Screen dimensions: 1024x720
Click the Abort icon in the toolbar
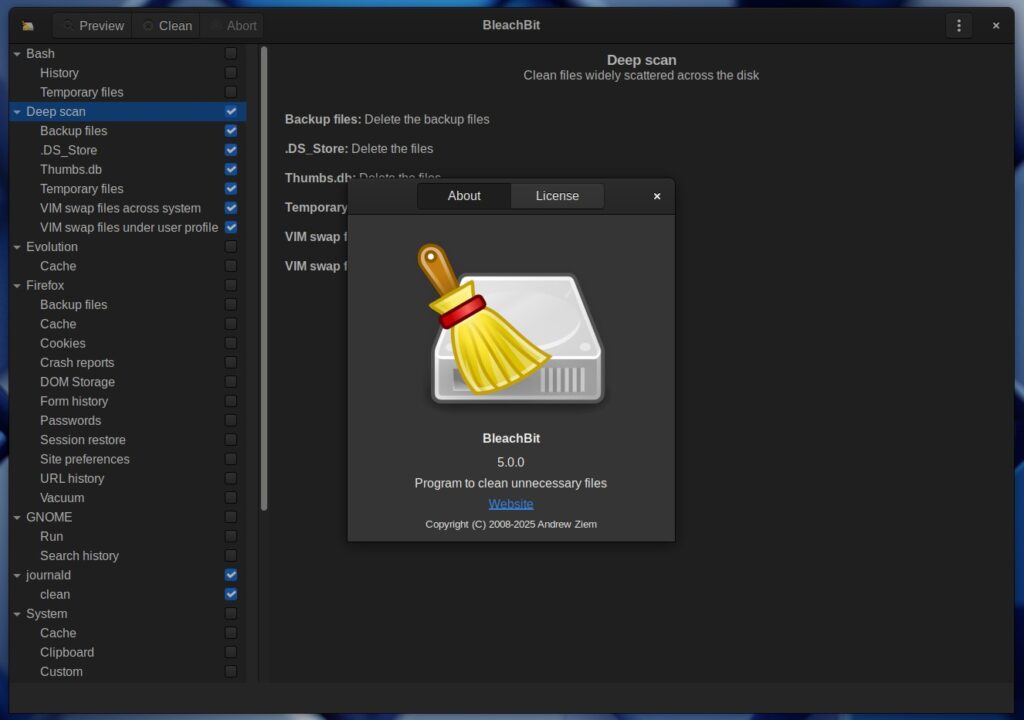[213, 25]
